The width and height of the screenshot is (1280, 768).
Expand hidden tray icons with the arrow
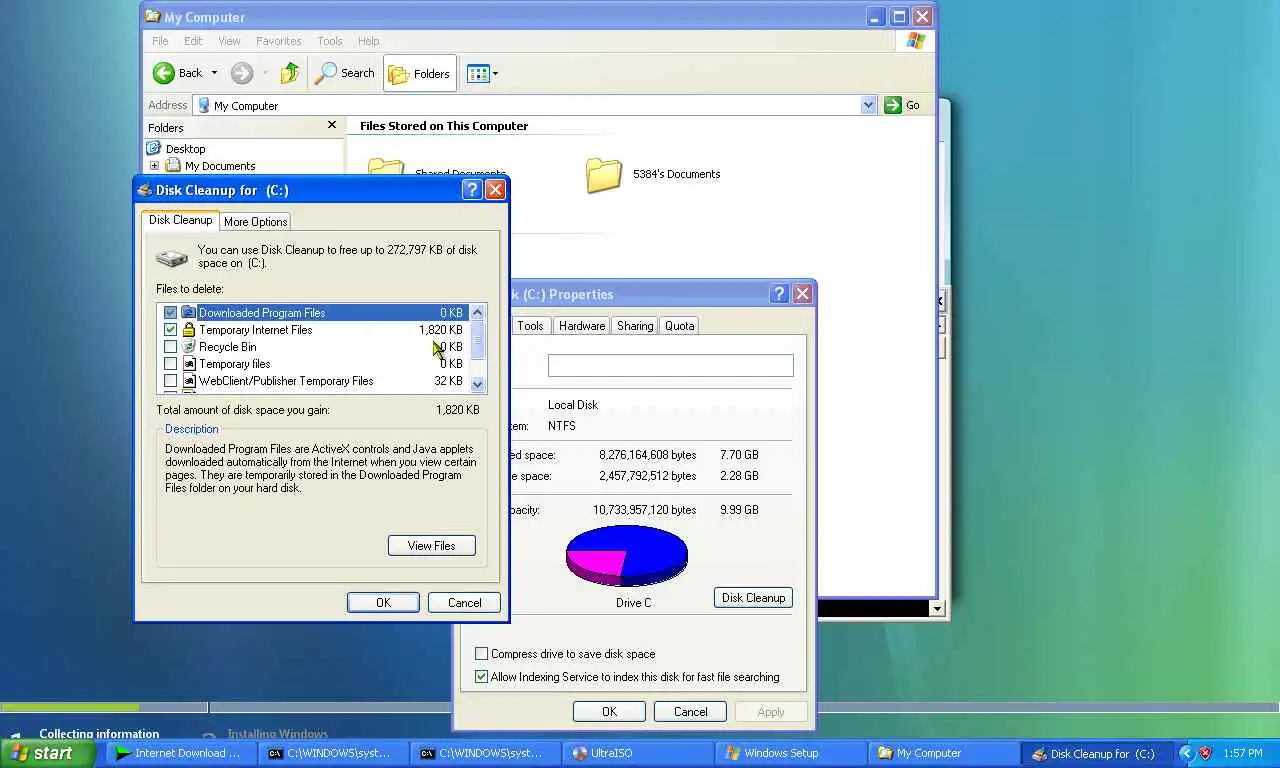[x=1186, y=753]
